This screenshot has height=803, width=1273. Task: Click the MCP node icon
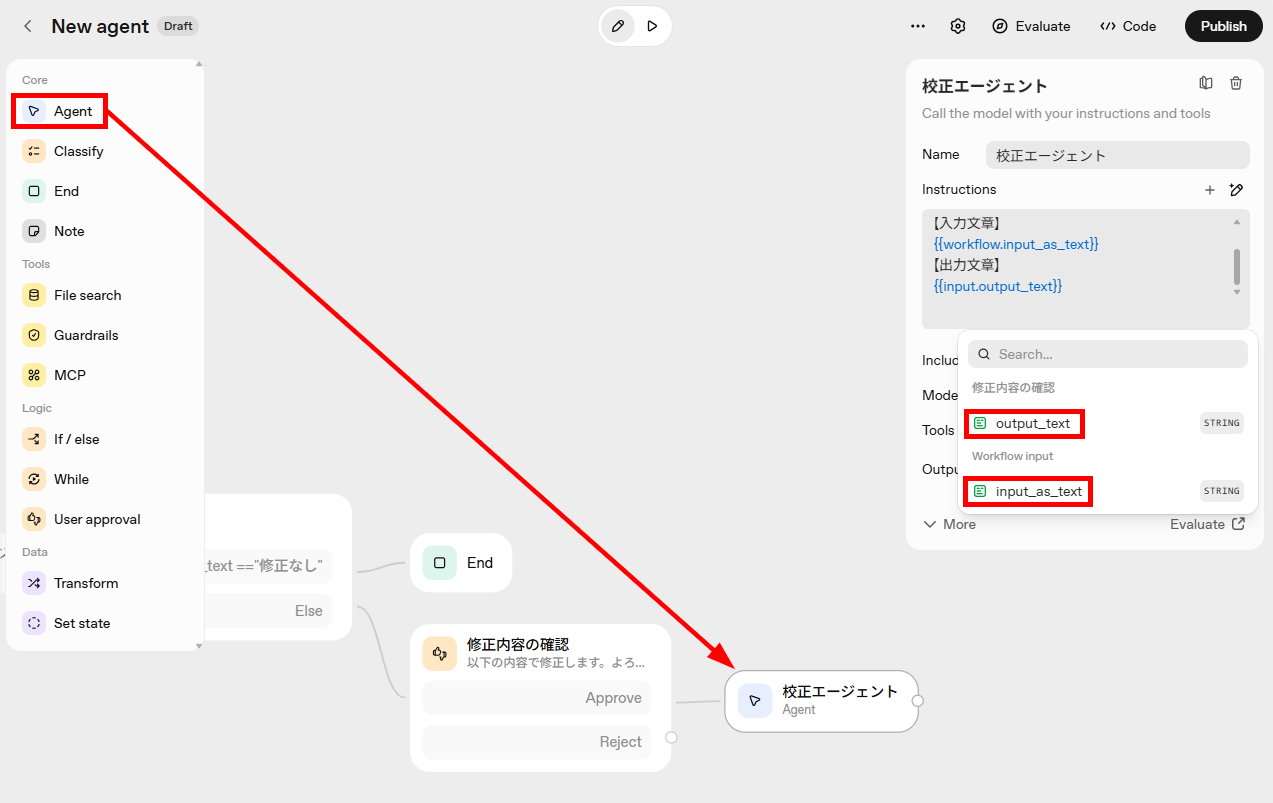(x=34, y=375)
